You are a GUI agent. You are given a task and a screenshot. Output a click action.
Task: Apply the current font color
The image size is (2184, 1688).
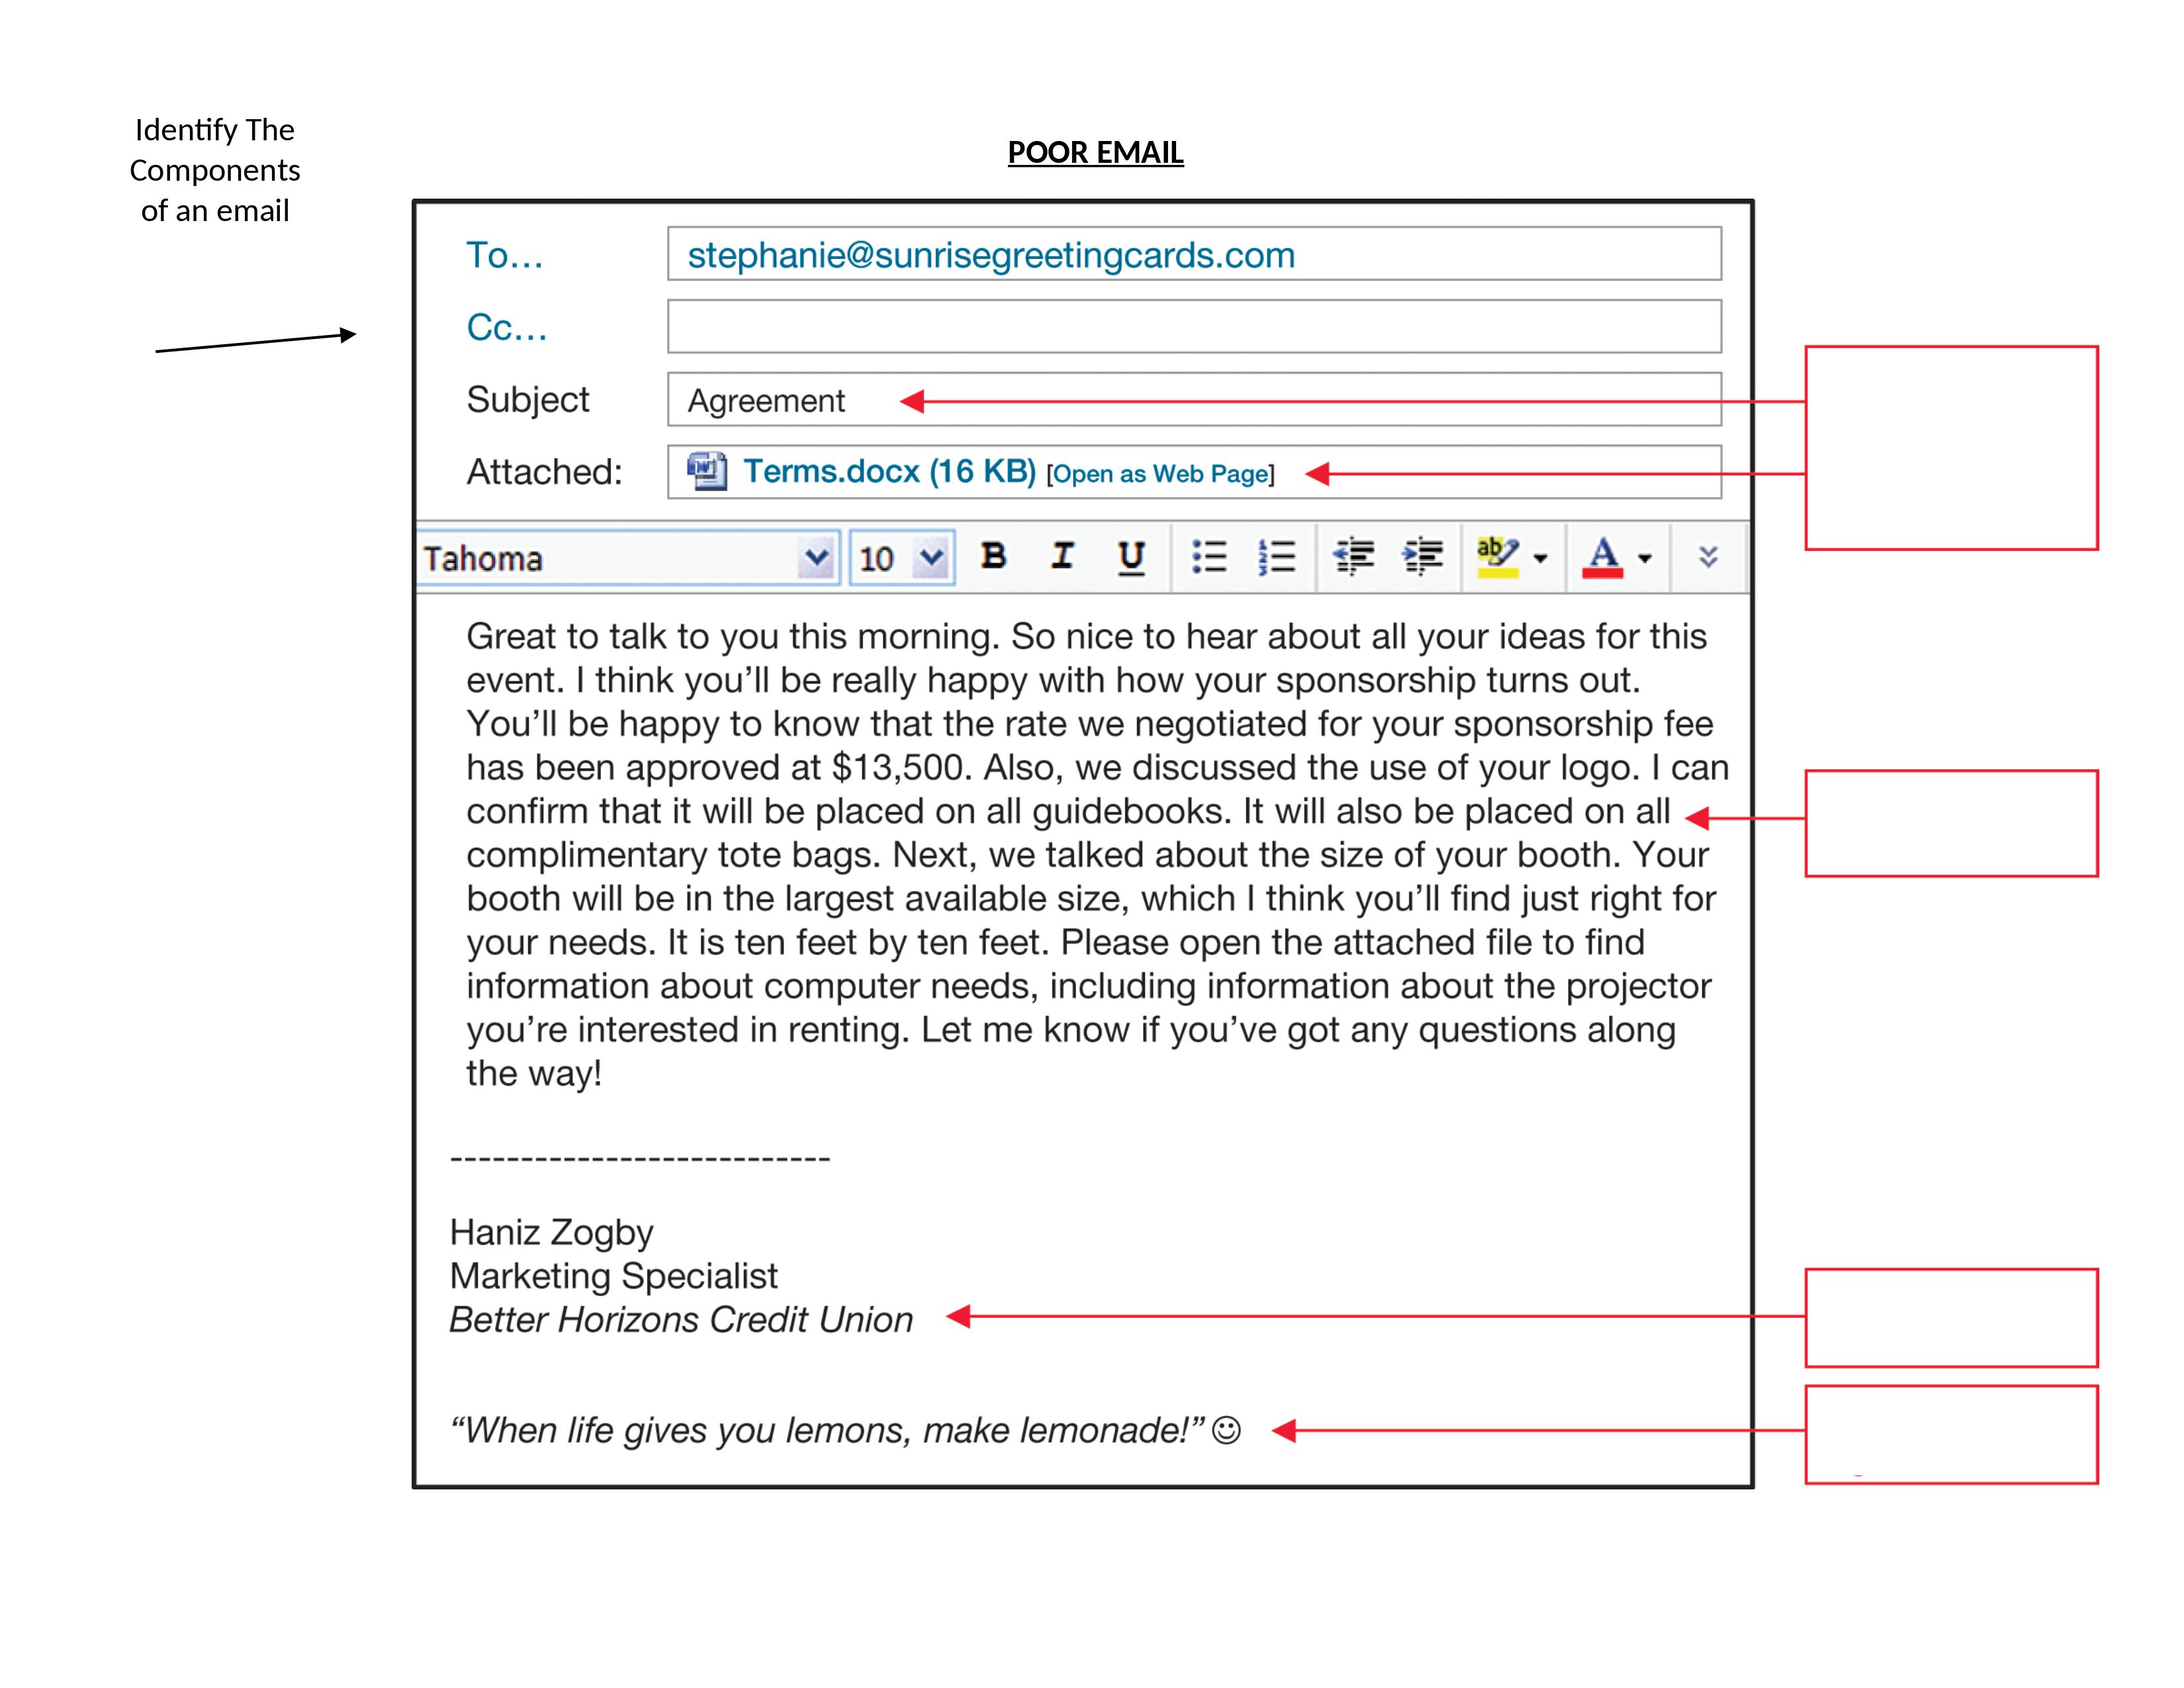coord(1604,558)
